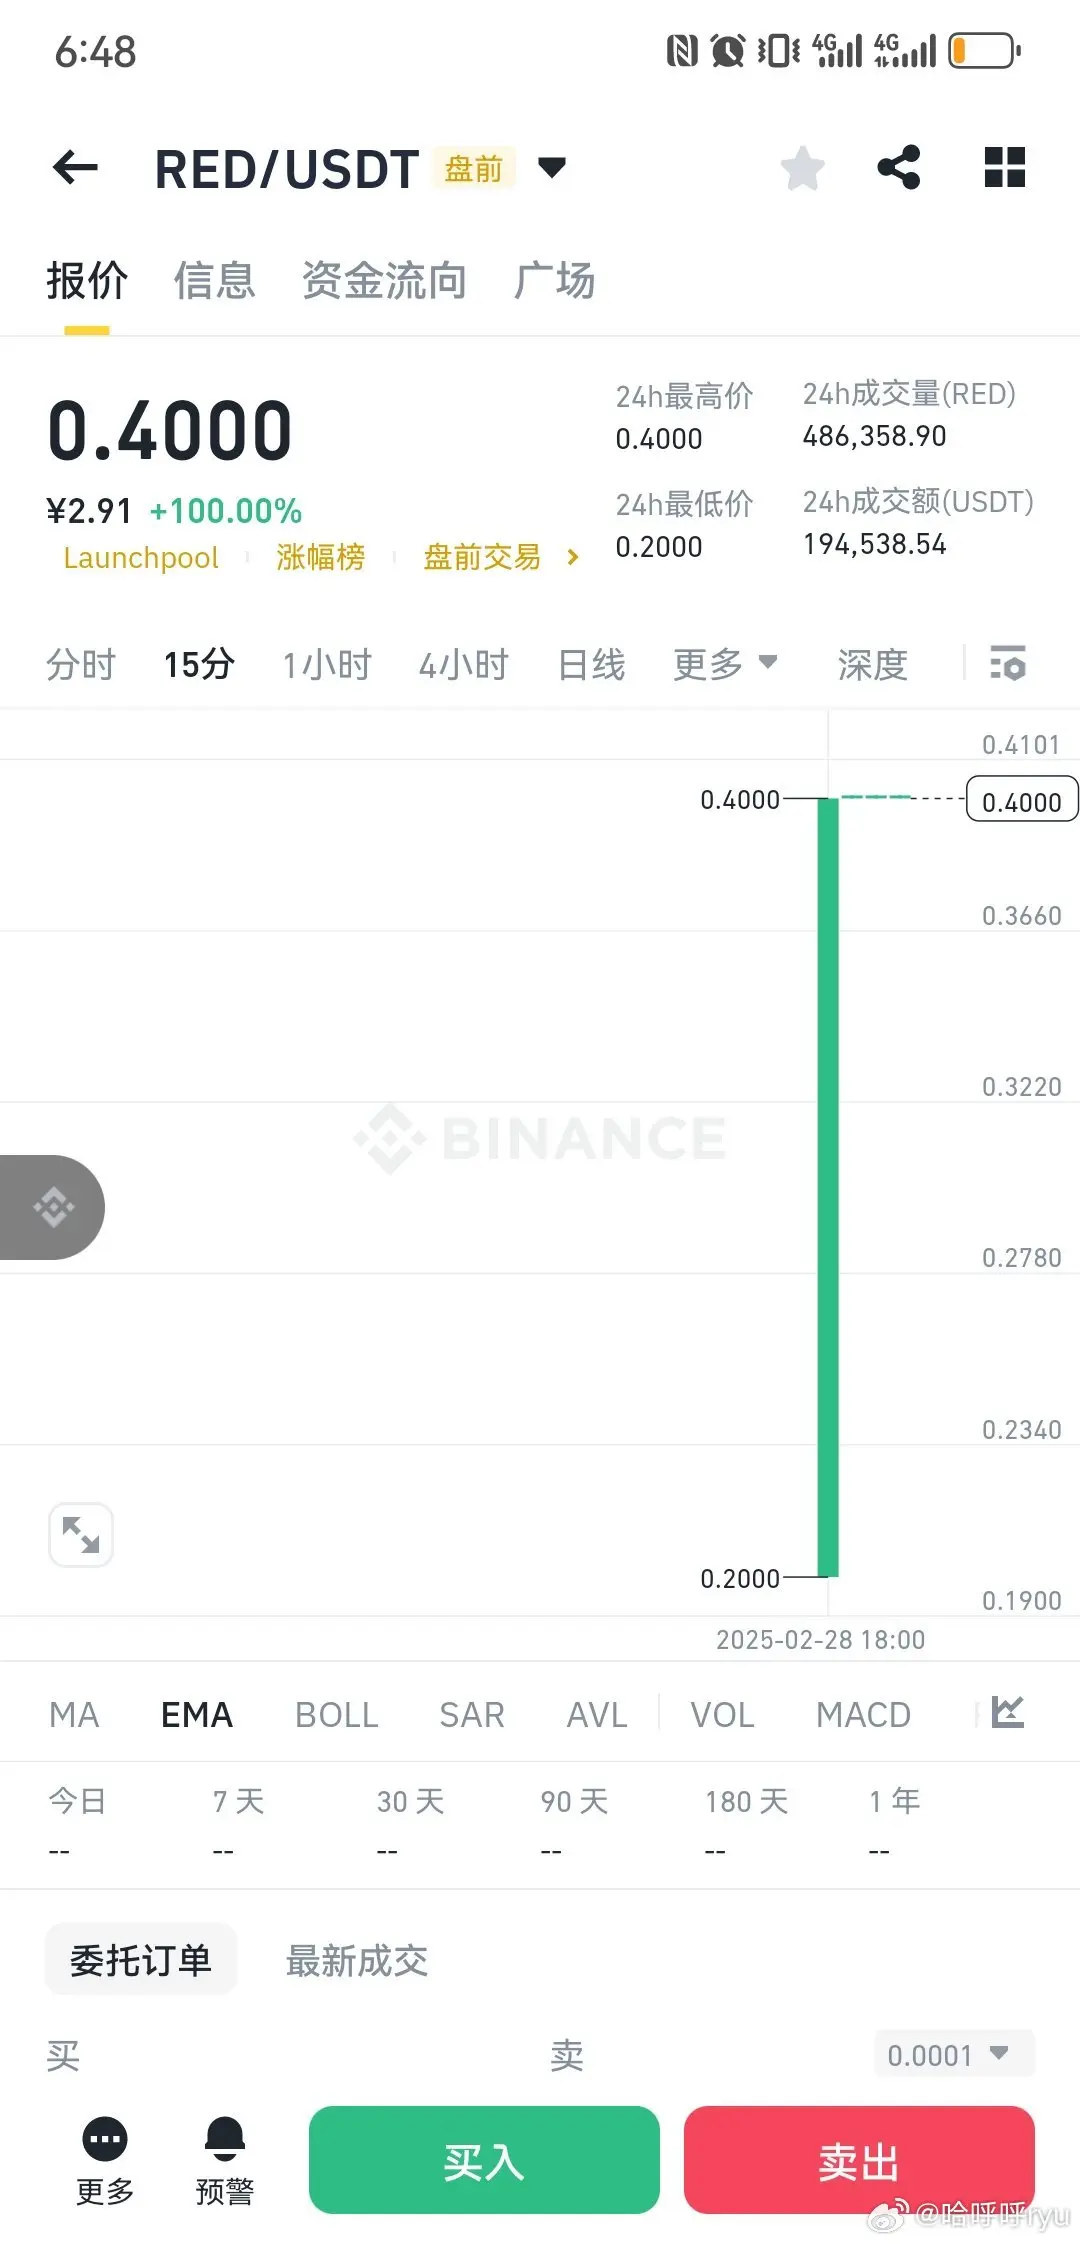Screen dimensions: 1080x2244
Task: Open indicator chart settings icon after MACD
Action: (x=1008, y=1712)
